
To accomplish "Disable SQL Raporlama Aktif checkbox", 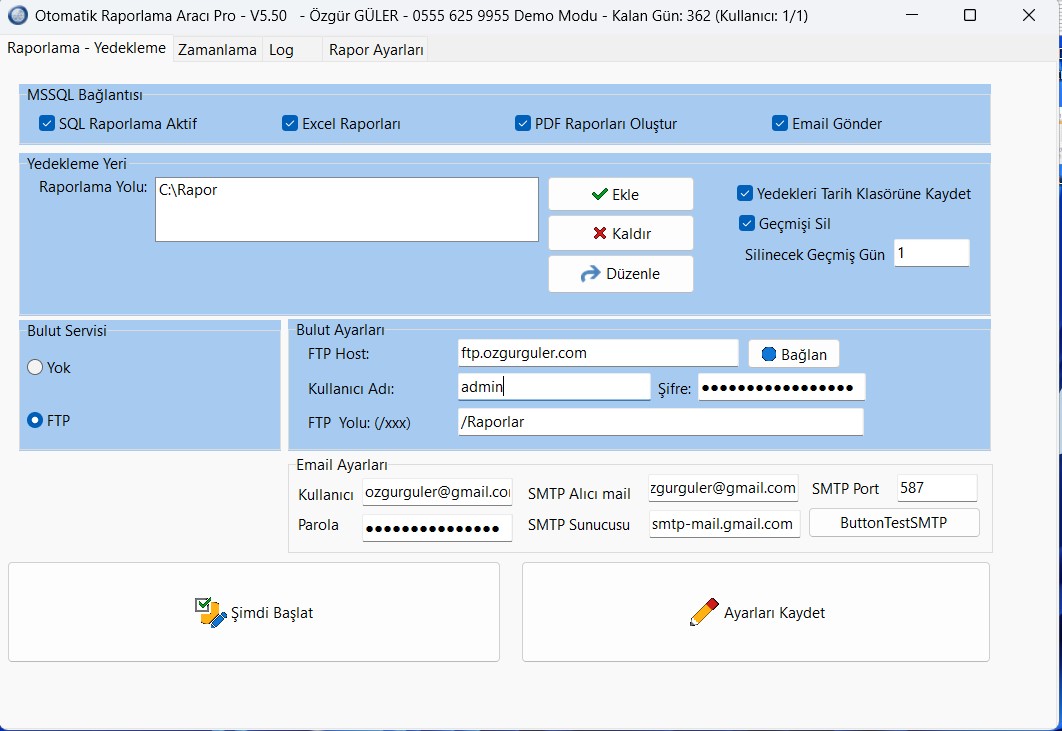I will coord(47,124).
